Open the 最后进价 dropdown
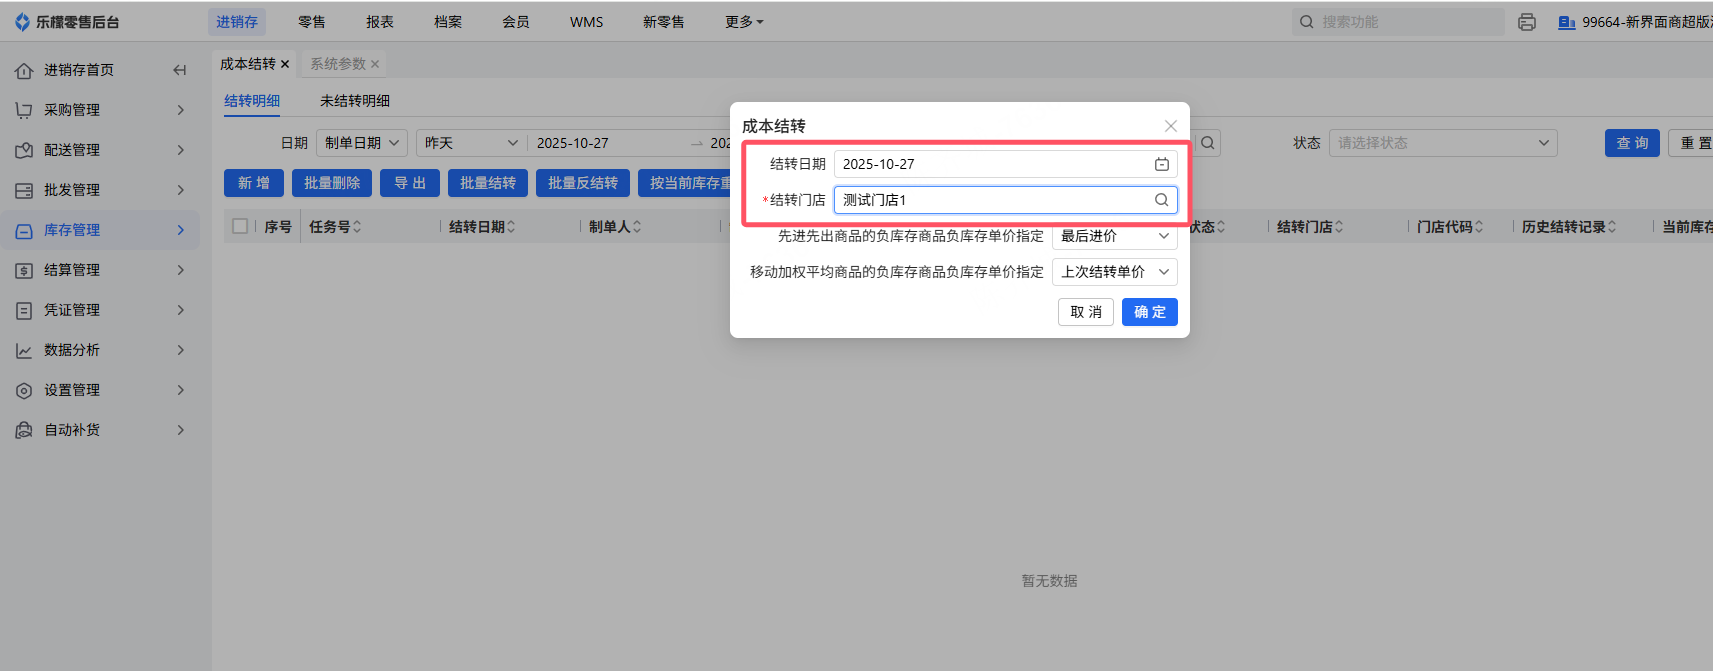 tap(1114, 236)
